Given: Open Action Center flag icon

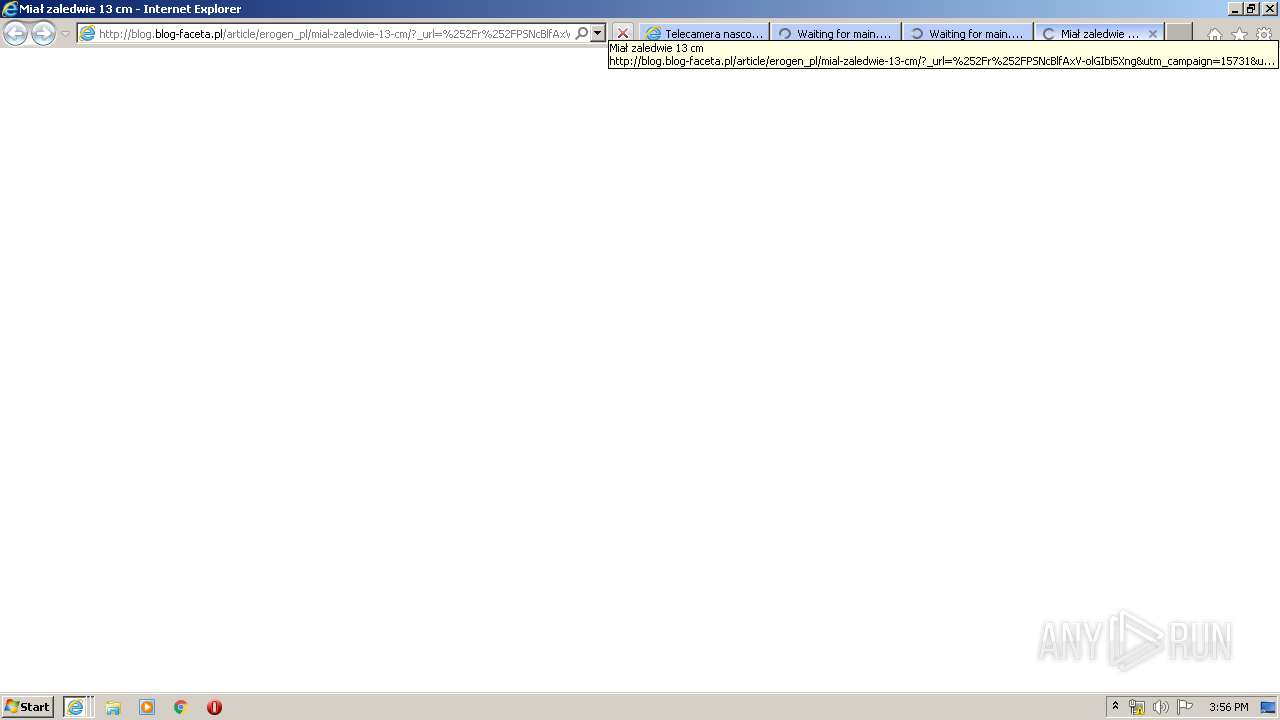Looking at the screenshot, I should (1185, 707).
